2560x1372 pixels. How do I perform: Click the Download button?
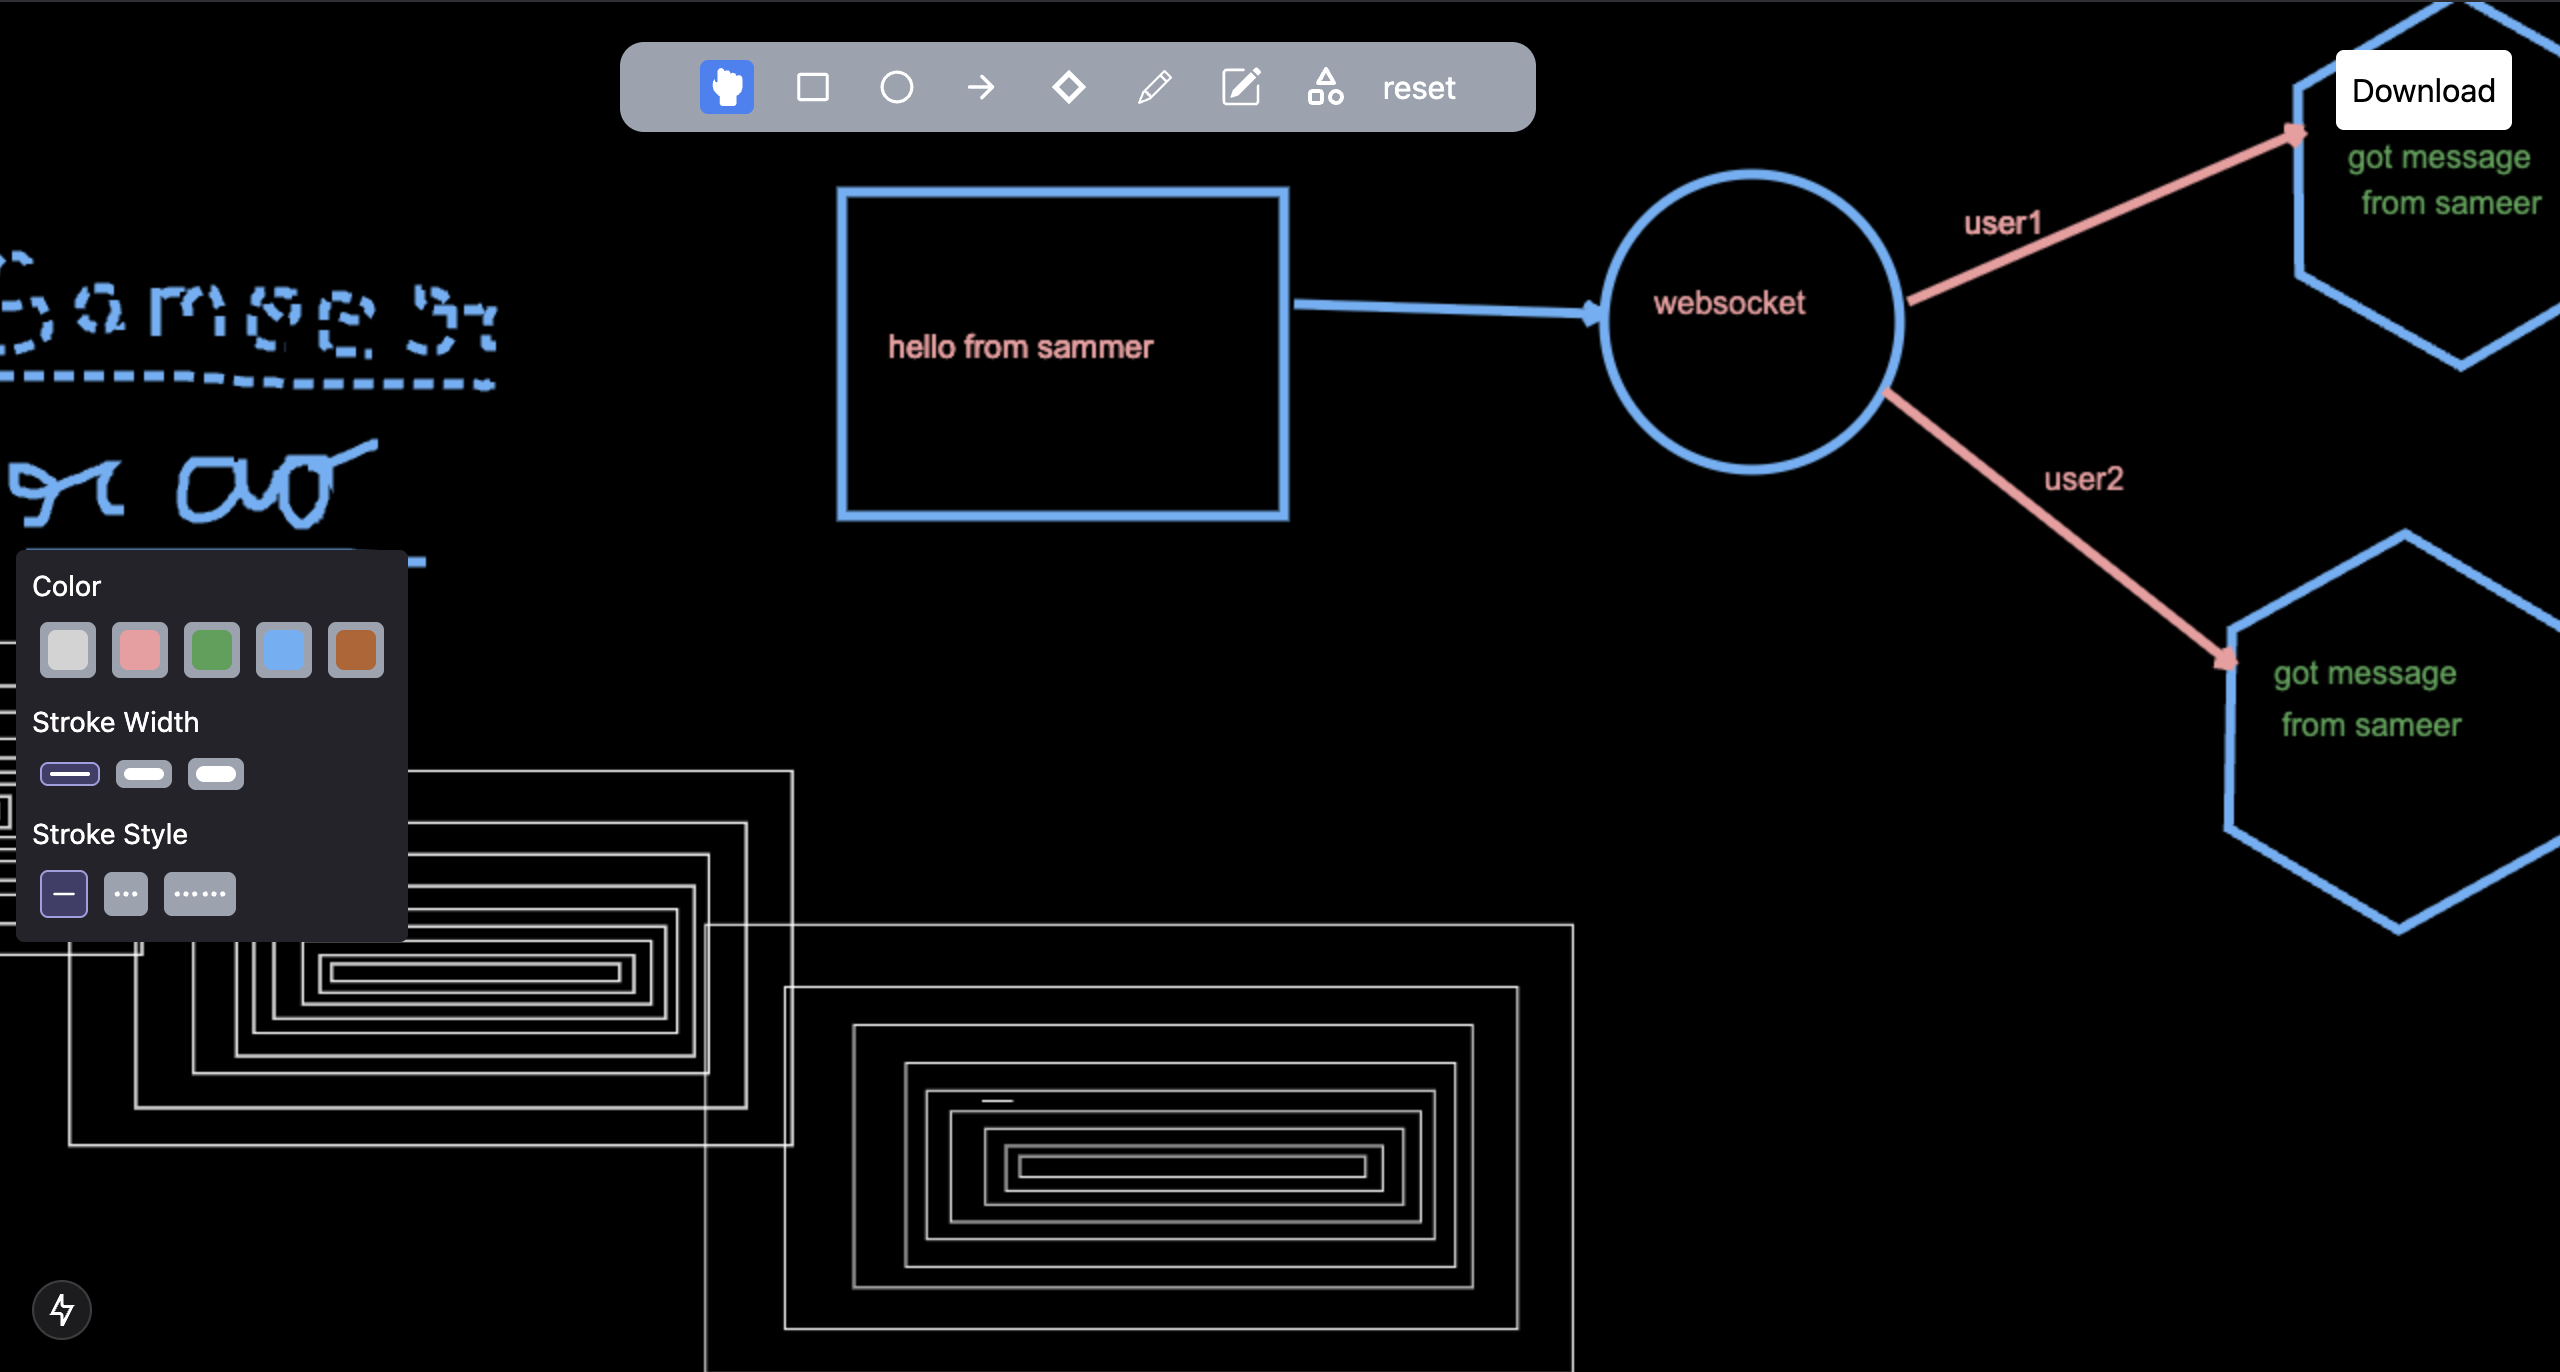(x=2423, y=90)
